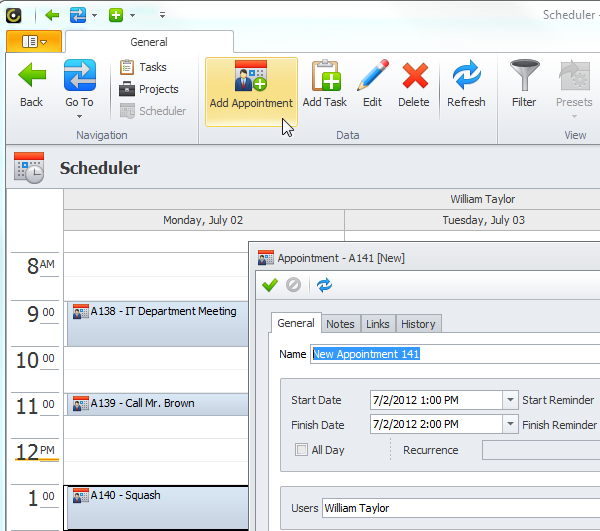Image resolution: width=600 pixels, height=531 pixels.
Task: Click the red Delete icon
Action: coord(414,78)
